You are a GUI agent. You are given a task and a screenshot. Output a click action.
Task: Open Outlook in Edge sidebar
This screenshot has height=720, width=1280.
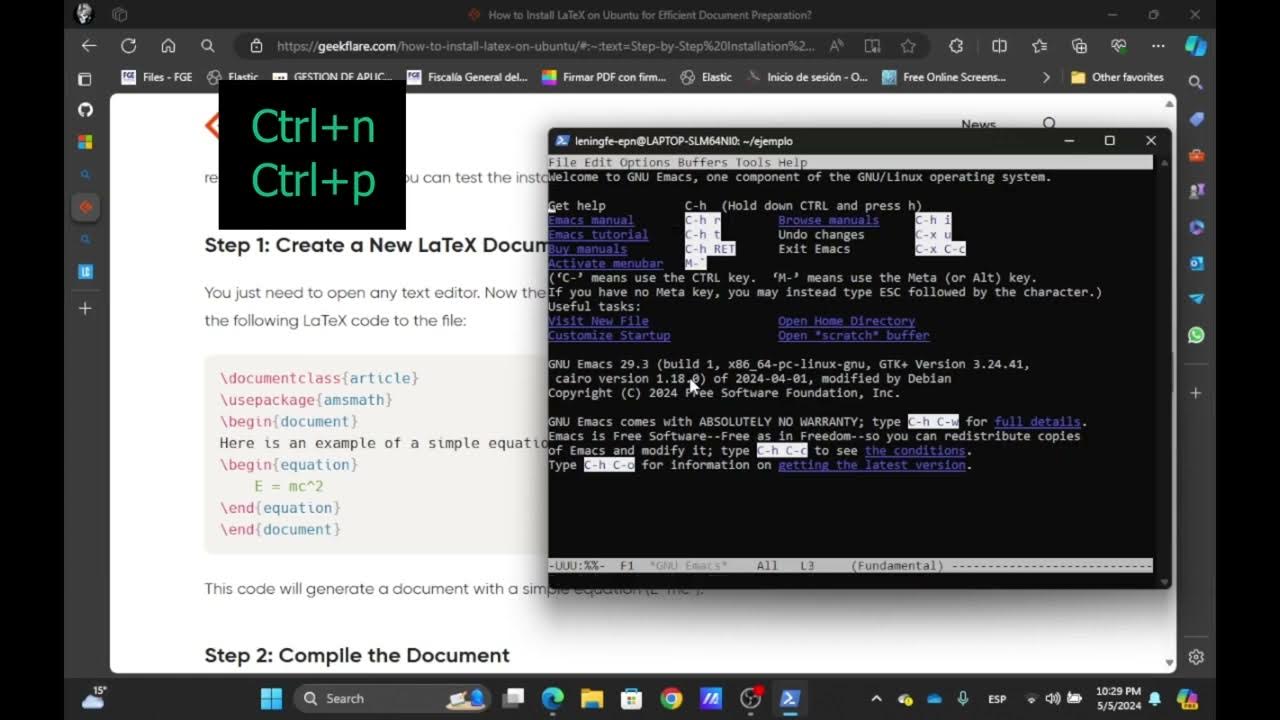click(x=1196, y=263)
